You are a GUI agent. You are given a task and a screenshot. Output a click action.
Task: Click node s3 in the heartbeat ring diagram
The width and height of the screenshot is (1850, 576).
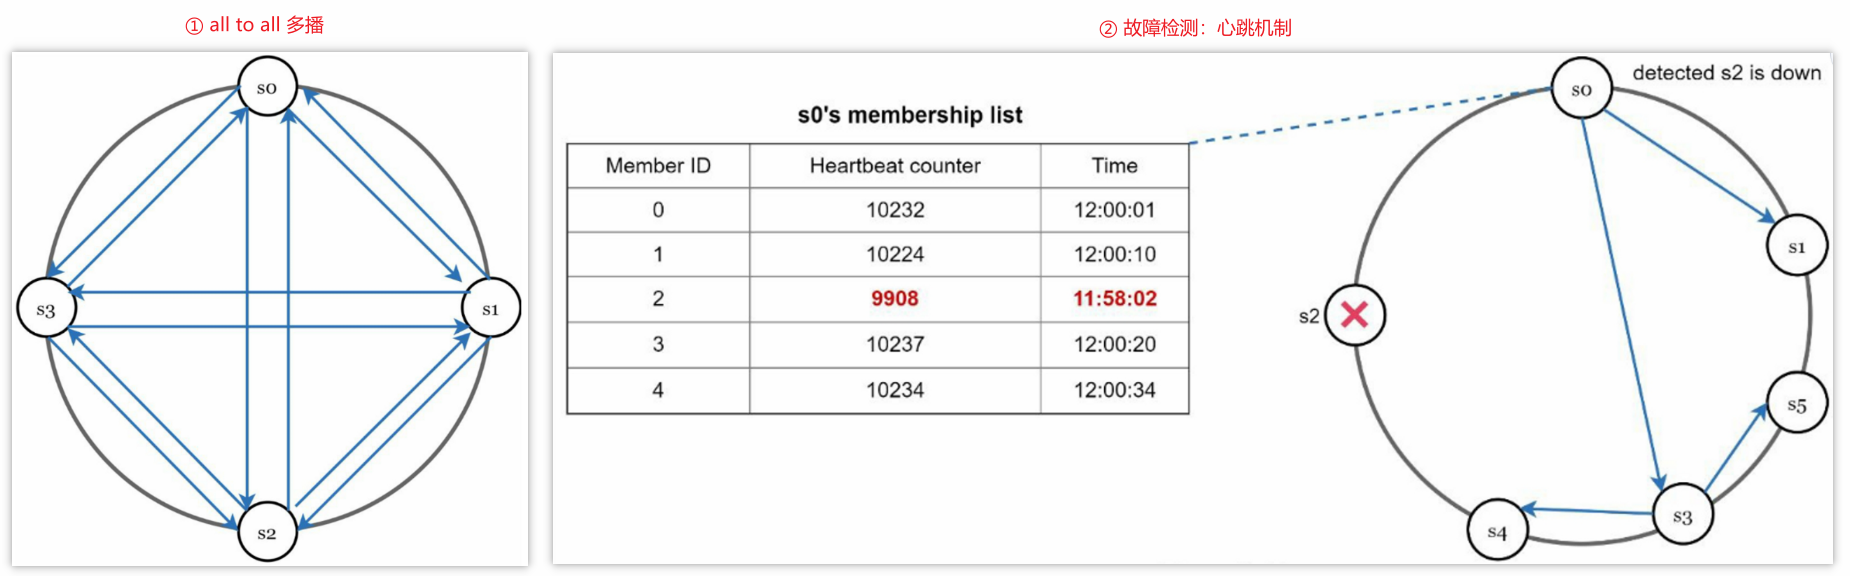(x=1683, y=515)
